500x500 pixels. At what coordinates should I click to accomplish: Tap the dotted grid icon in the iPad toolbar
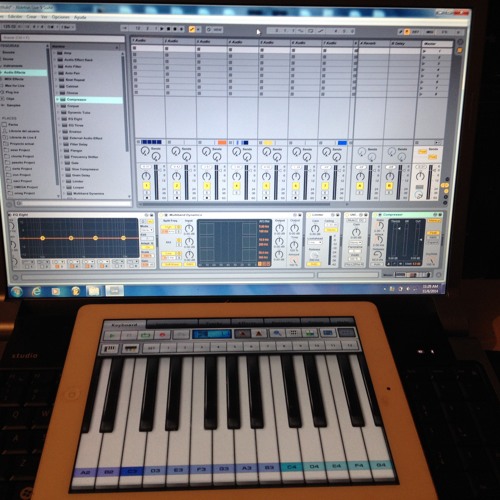pyautogui.click(x=293, y=333)
